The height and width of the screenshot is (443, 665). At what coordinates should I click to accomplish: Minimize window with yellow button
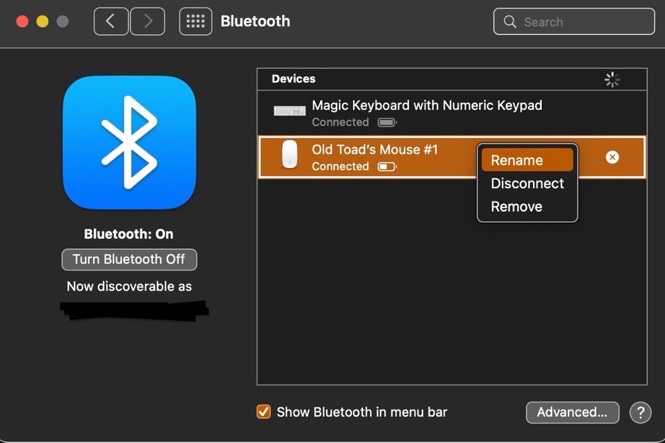(x=42, y=21)
